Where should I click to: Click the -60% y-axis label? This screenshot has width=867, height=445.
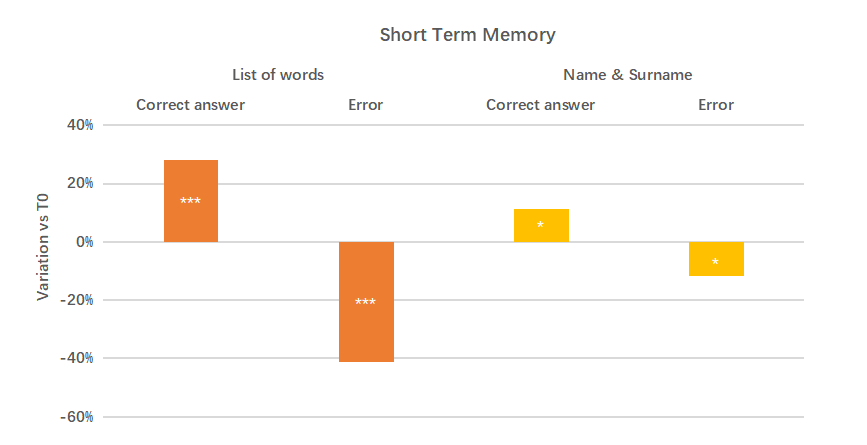click(78, 417)
